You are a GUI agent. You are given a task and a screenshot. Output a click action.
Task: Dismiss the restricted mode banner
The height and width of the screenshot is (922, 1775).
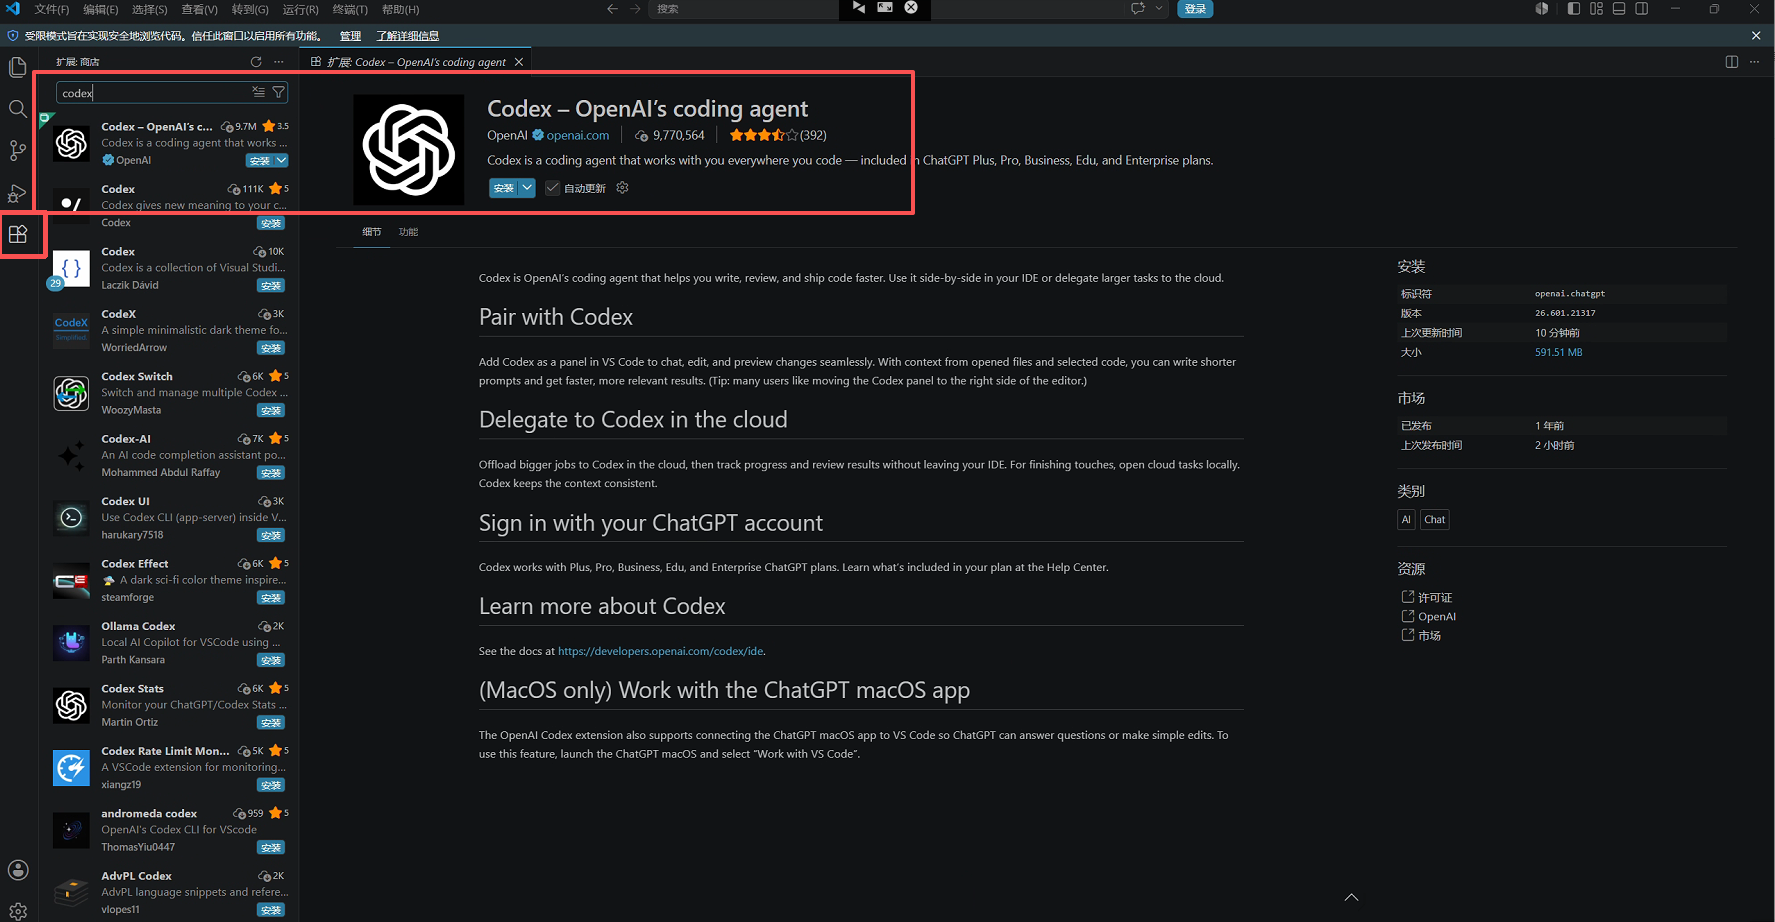[1756, 35]
